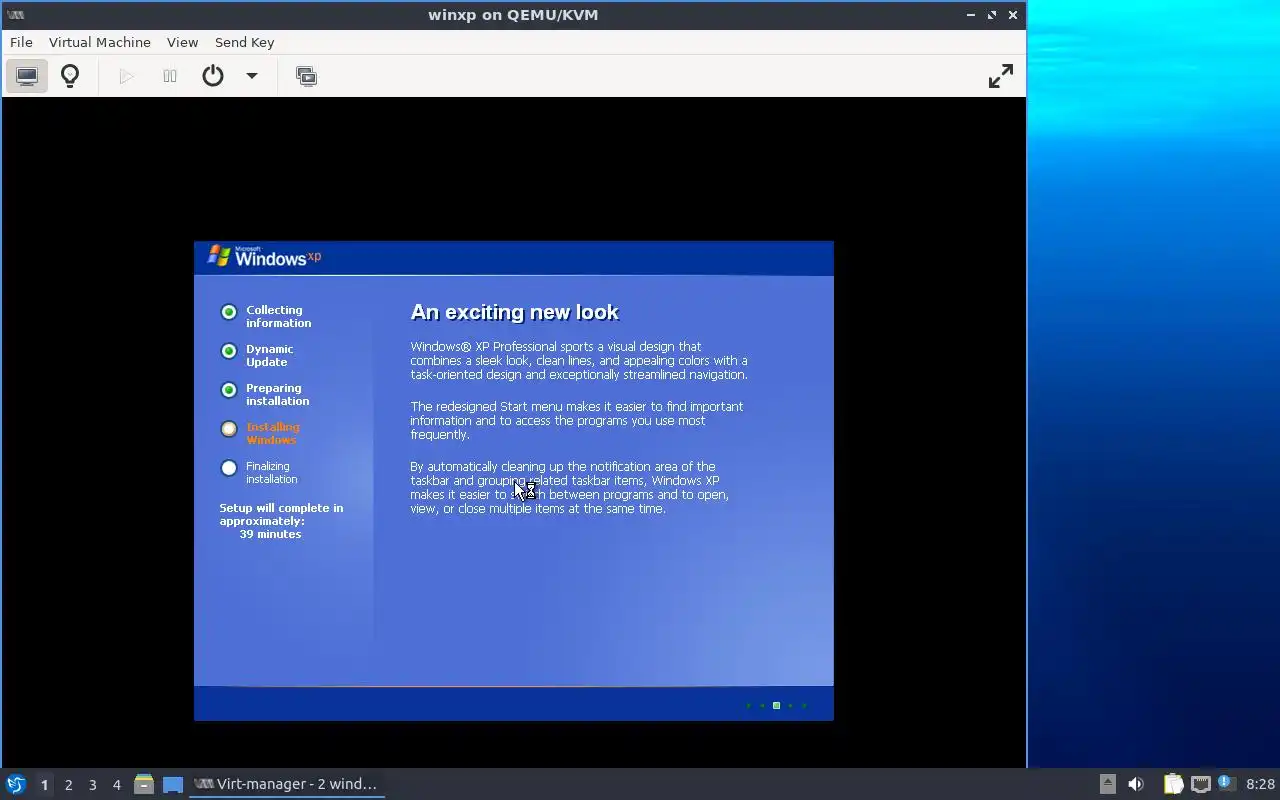Open the volume control speaker icon
Screen dimensions: 1280x800
(1136, 784)
